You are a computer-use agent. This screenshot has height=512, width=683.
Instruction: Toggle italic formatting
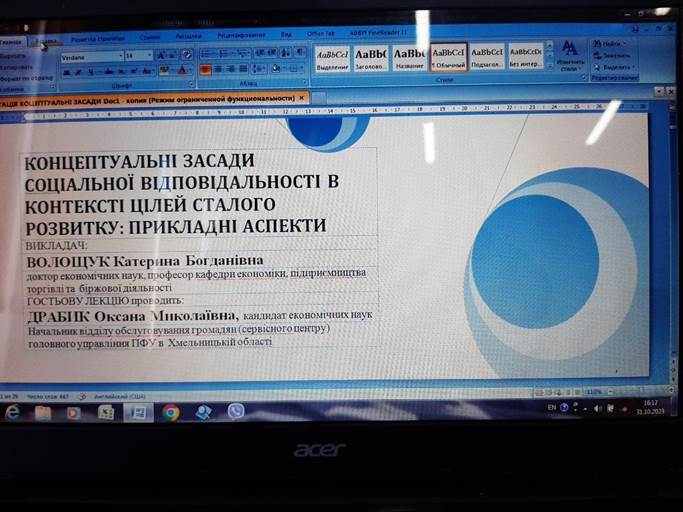click(x=78, y=71)
